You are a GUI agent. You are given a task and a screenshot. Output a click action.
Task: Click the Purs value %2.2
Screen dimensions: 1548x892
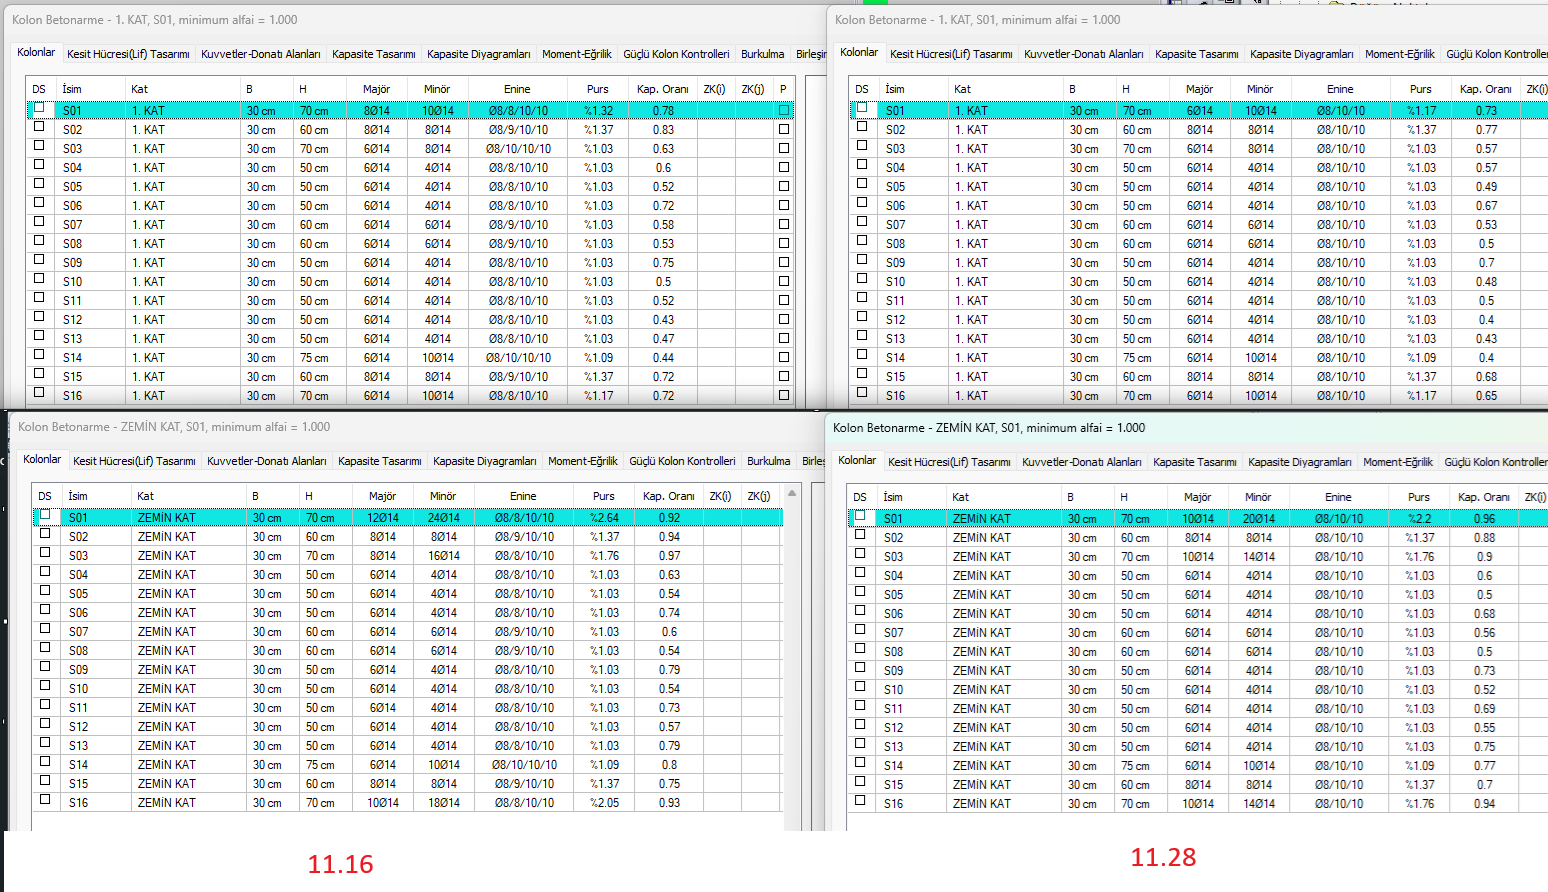pyautogui.click(x=1419, y=519)
